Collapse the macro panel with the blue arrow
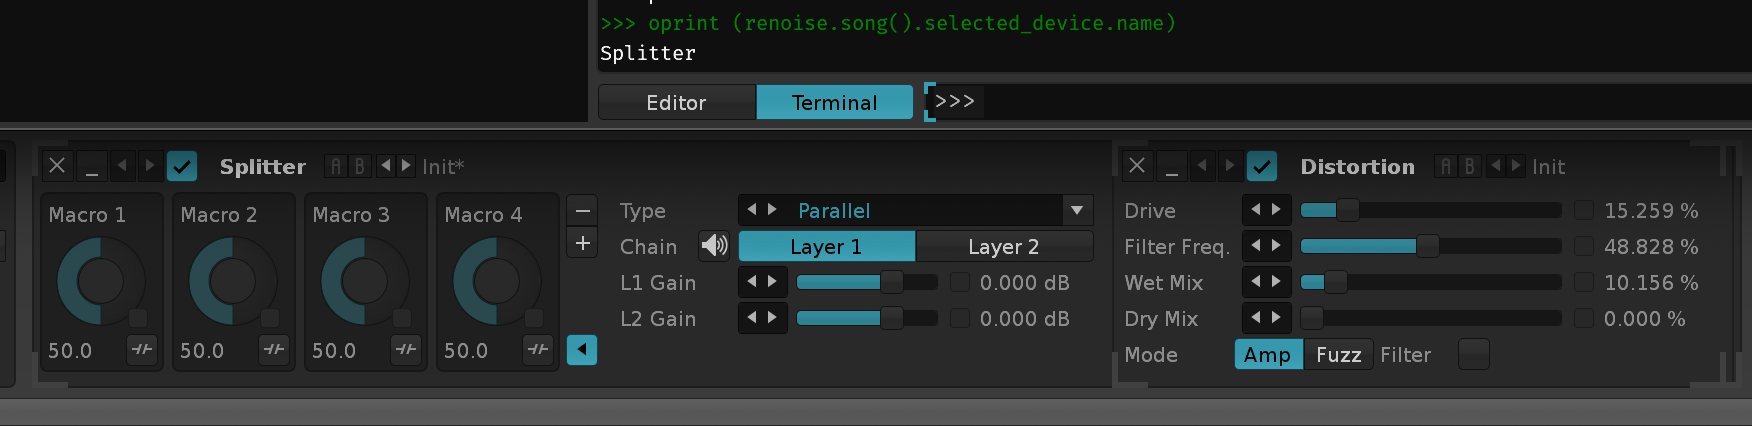 [x=582, y=350]
